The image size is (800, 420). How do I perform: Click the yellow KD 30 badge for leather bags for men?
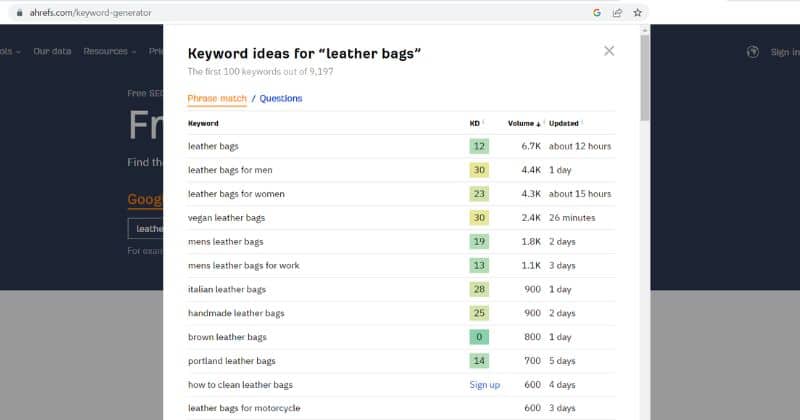(479, 170)
